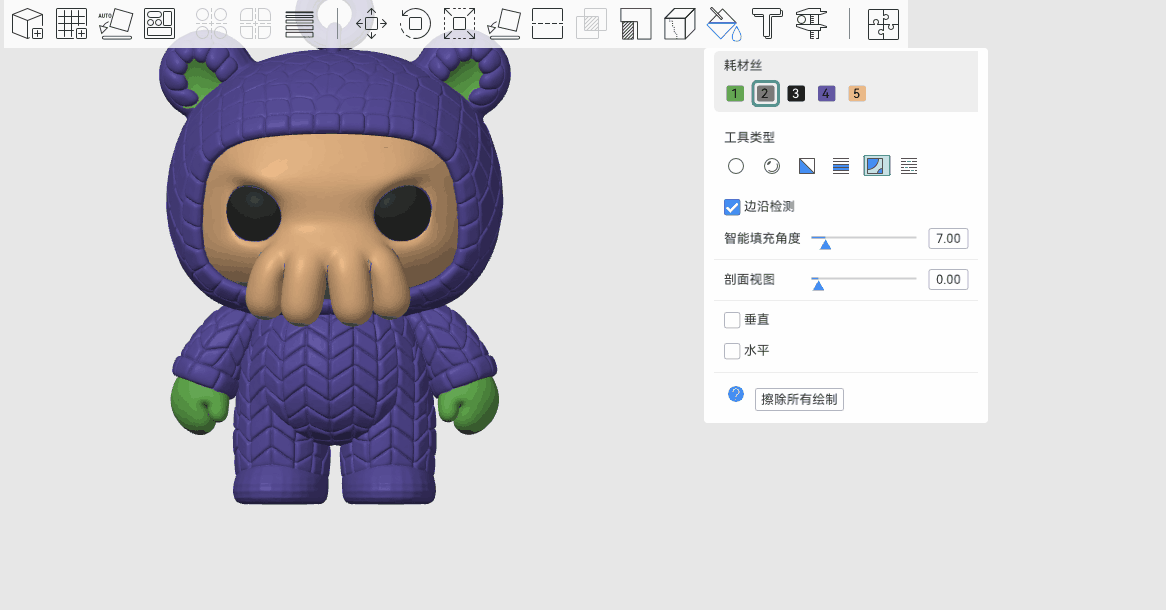Choose the Circle brush tool type
This screenshot has height=610, width=1166.
pyautogui.click(x=735, y=166)
